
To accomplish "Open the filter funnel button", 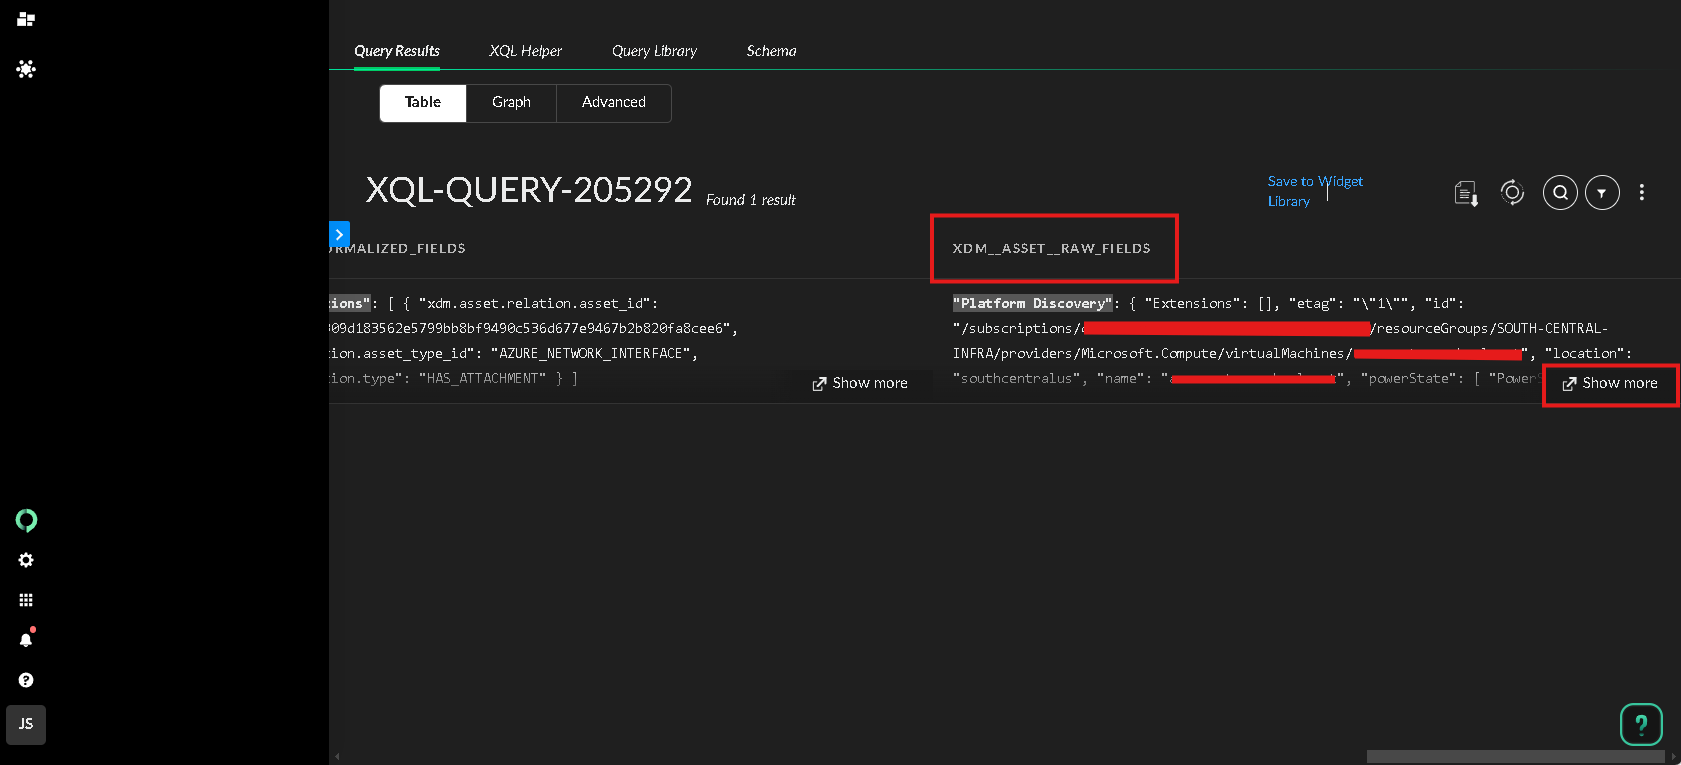I will pos(1602,192).
